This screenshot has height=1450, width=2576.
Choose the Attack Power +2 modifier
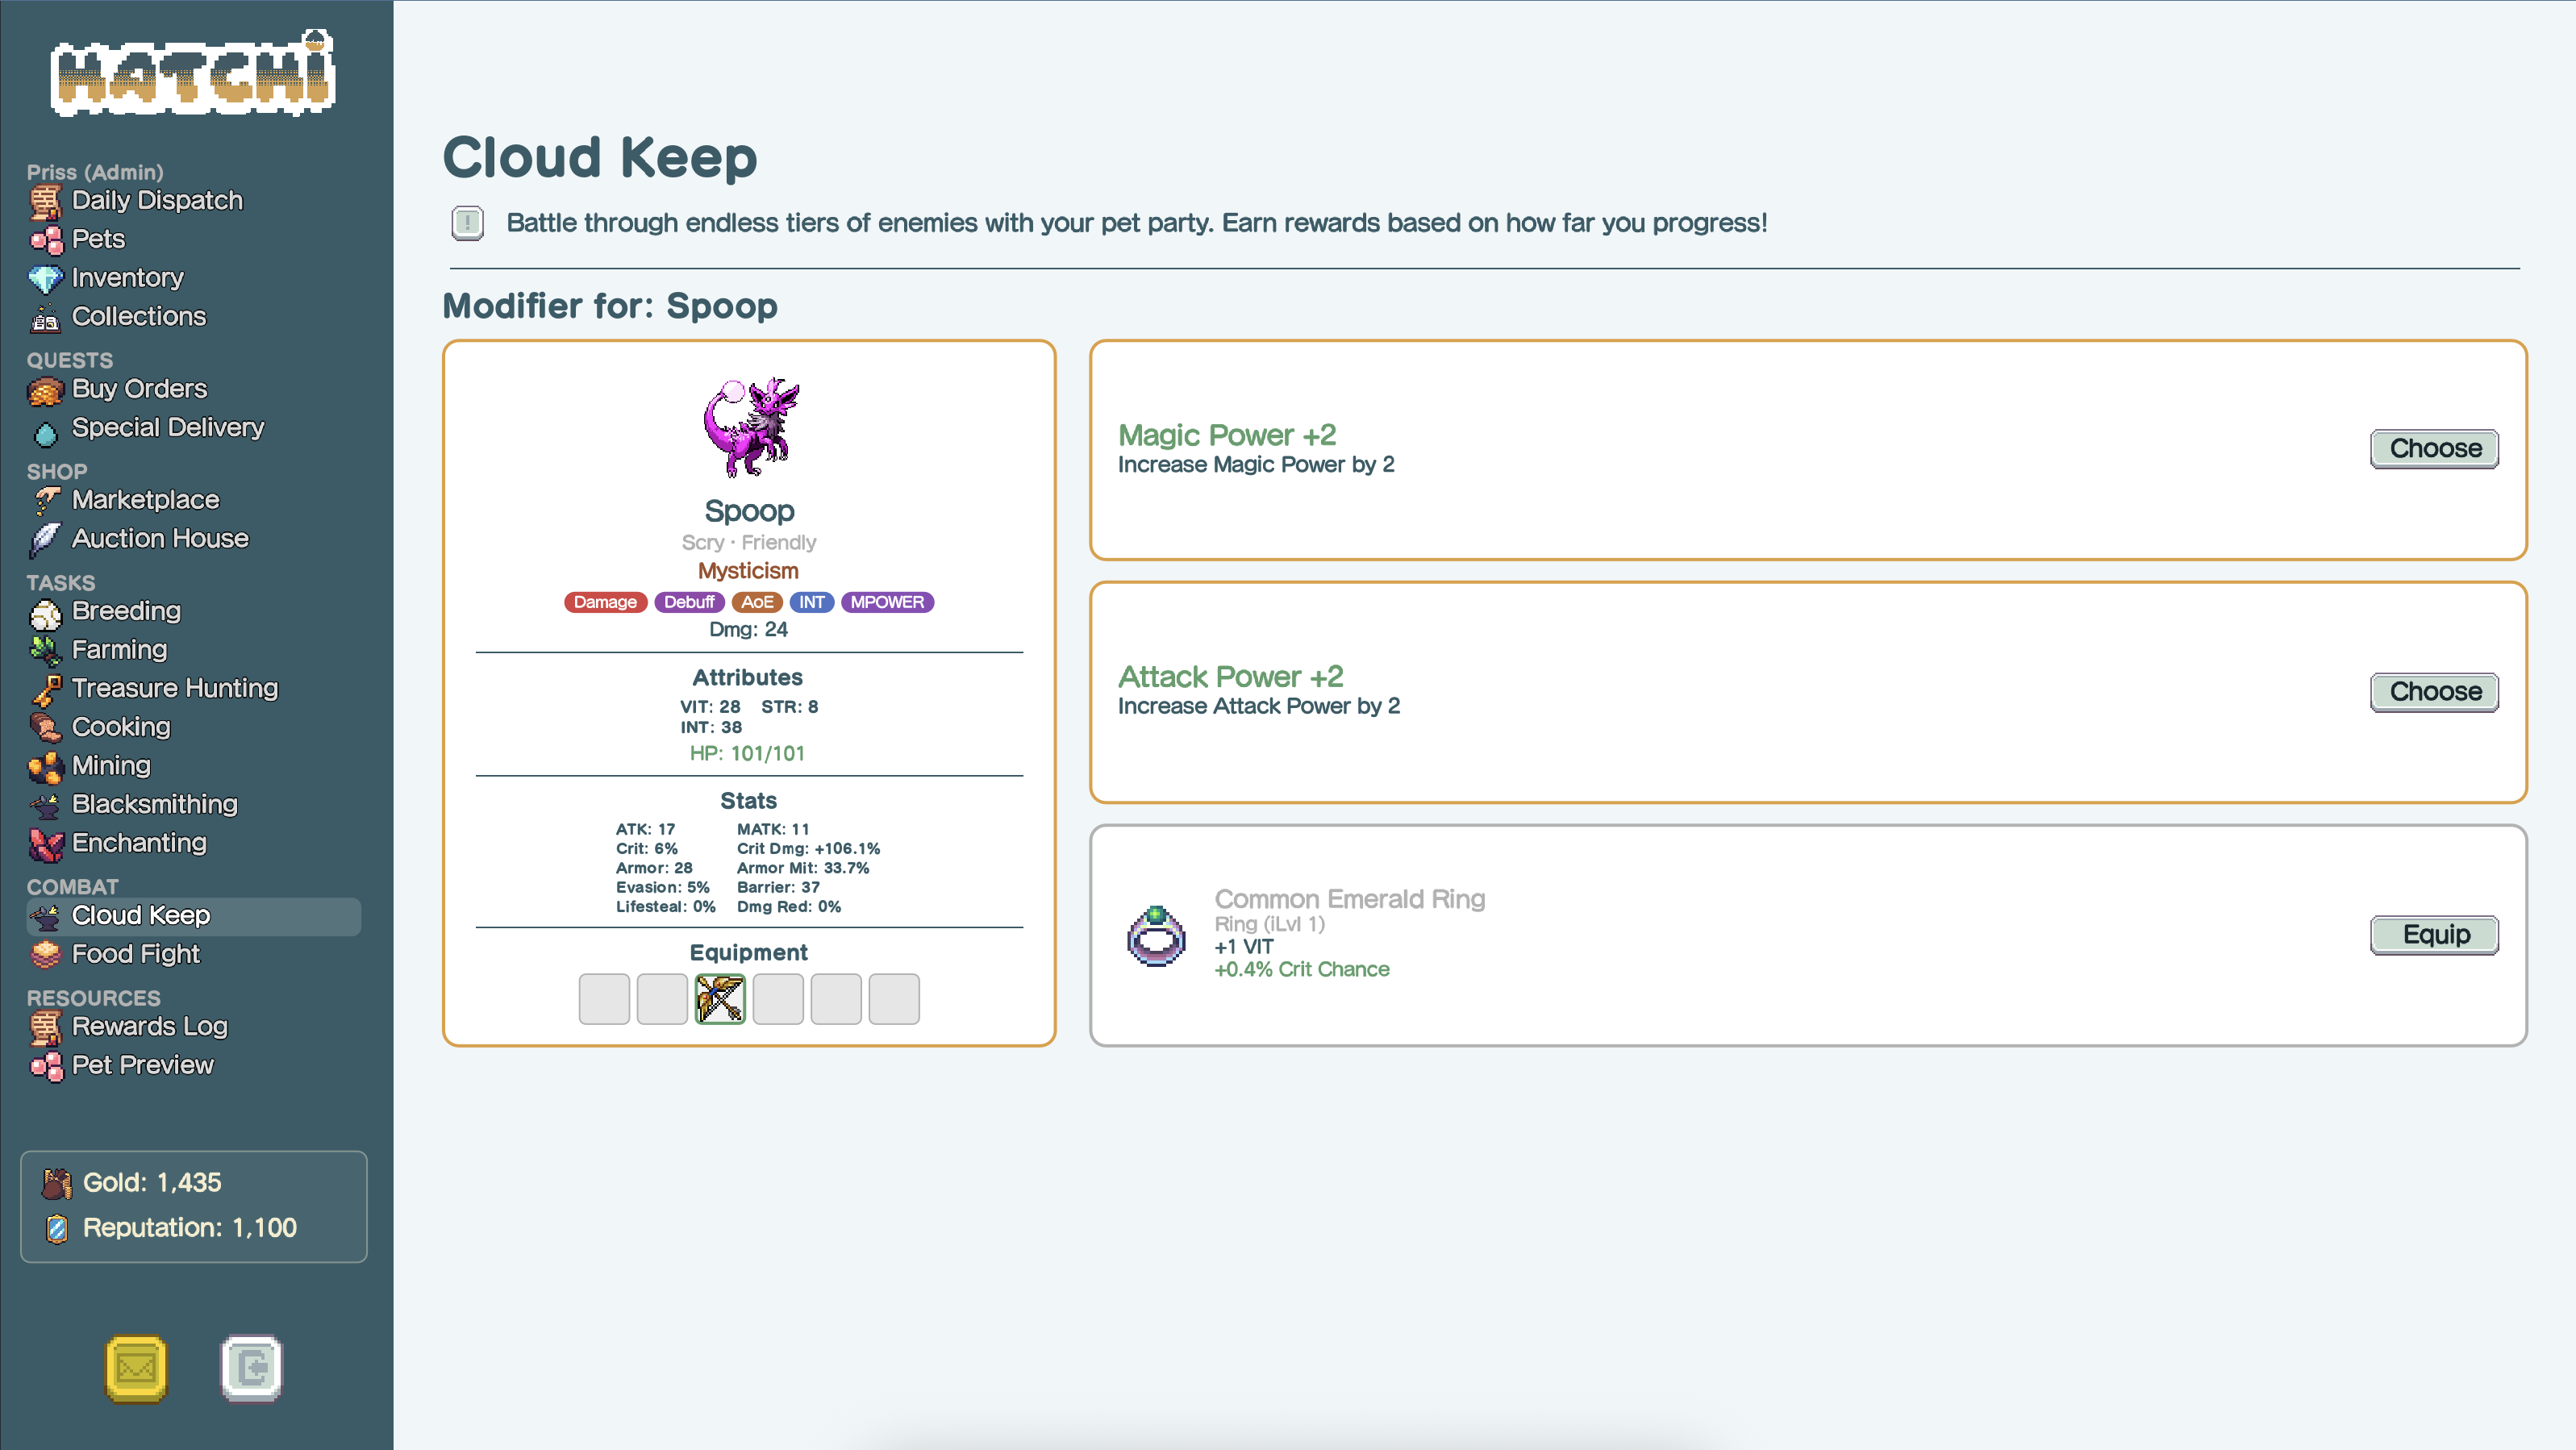pyautogui.click(x=2434, y=691)
